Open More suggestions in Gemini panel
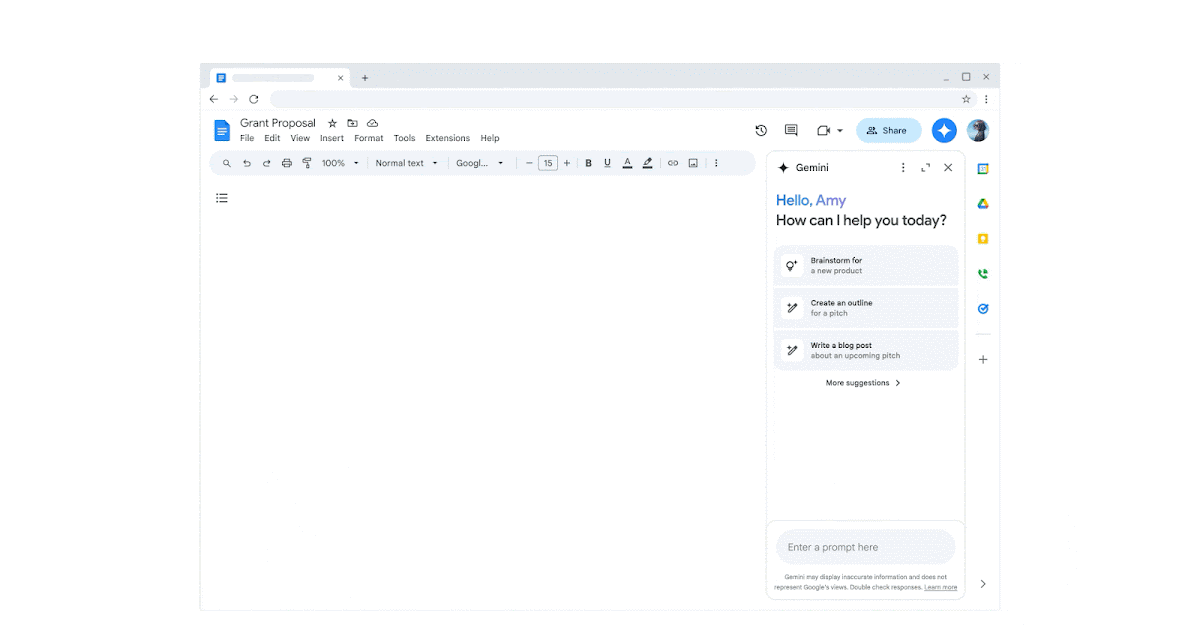The image size is (1200, 630). 862,383
